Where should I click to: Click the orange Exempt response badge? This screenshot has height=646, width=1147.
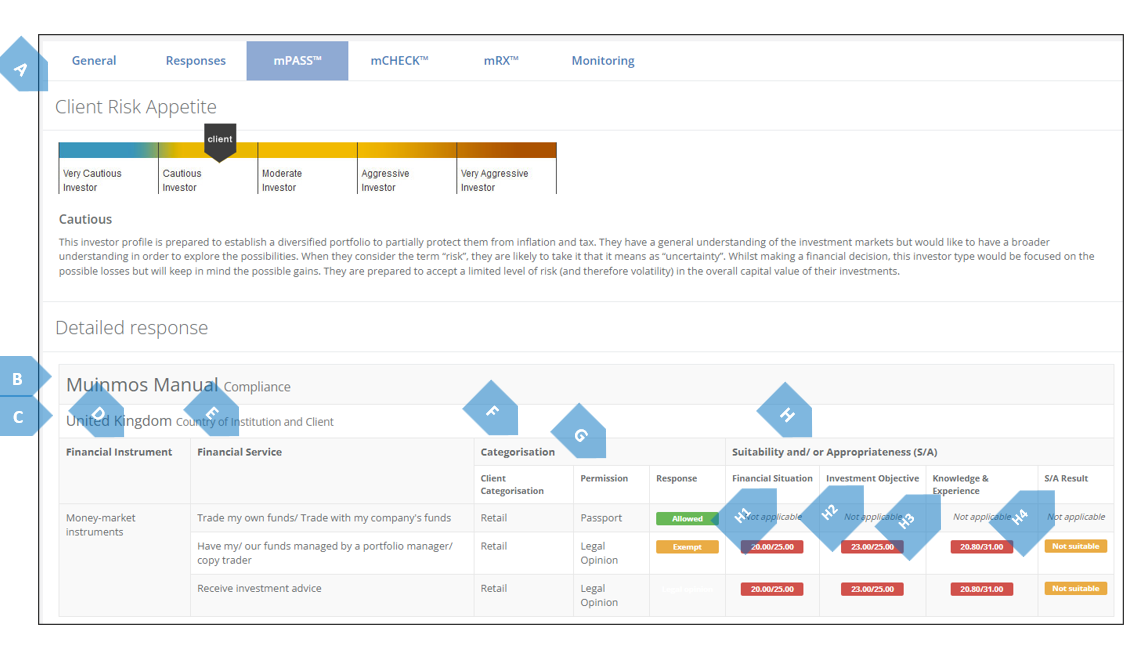pos(687,547)
